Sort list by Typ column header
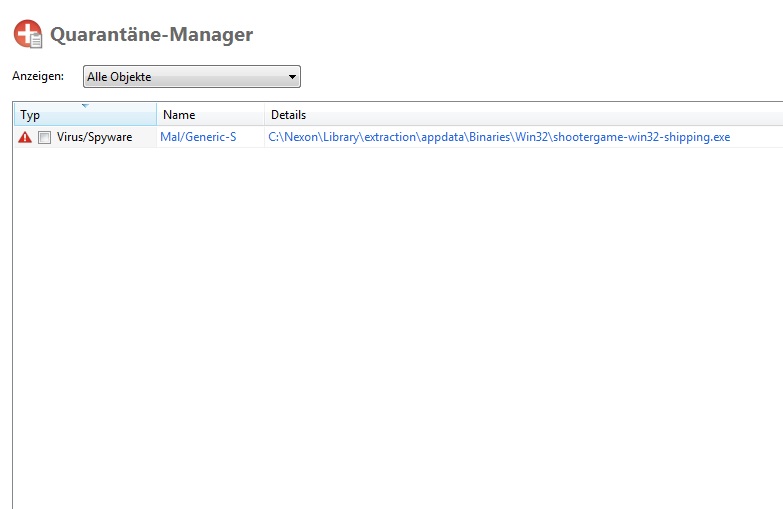Screen dimensions: 783x509 60,115
